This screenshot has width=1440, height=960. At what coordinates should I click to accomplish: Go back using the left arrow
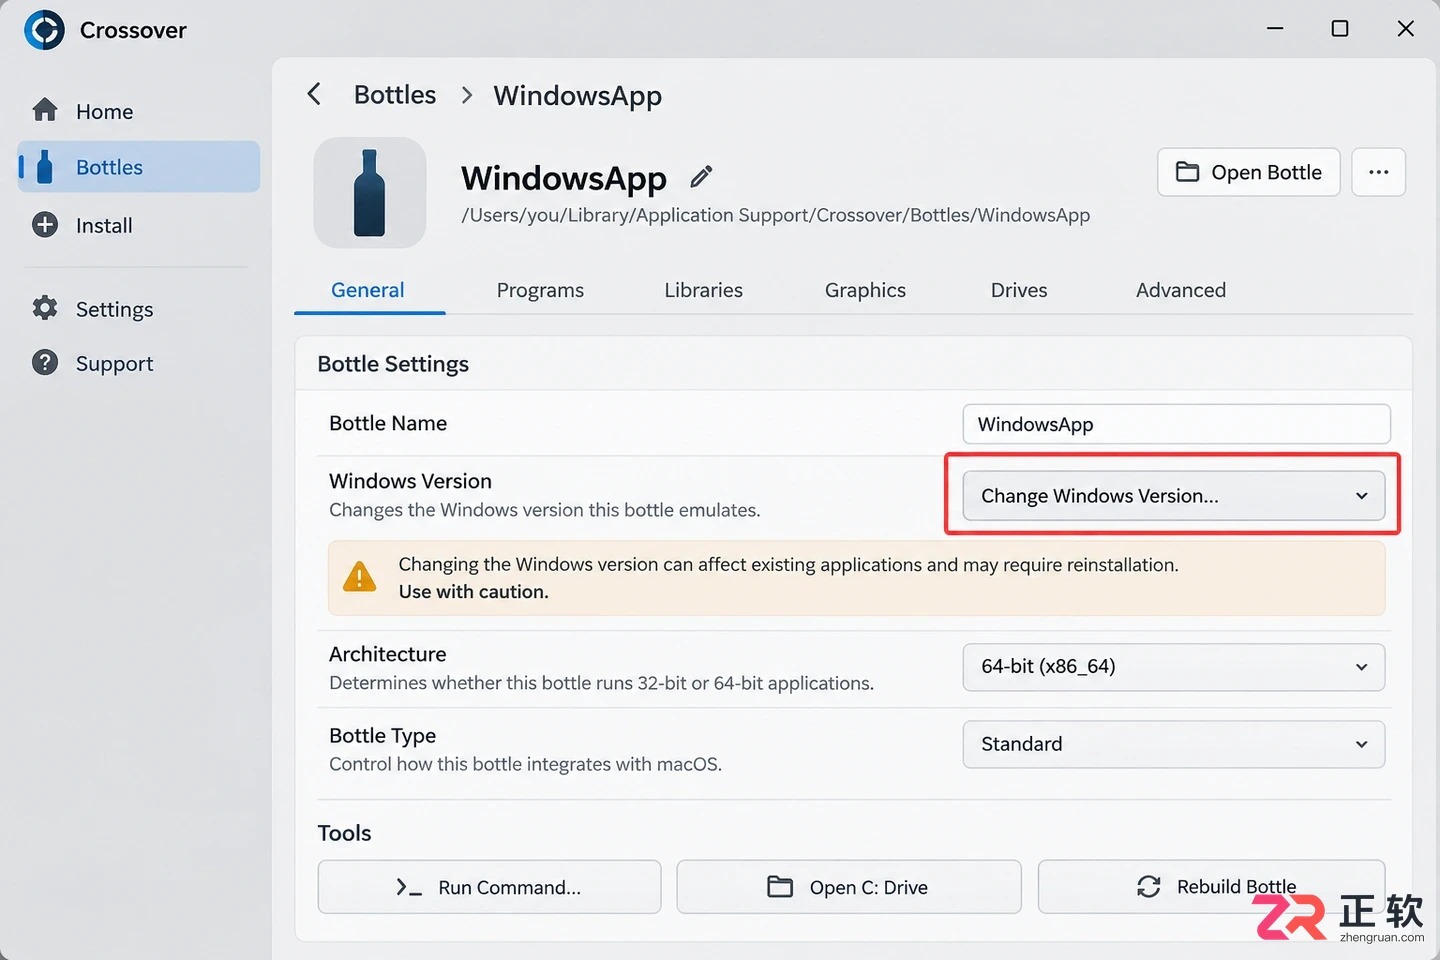(x=314, y=94)
